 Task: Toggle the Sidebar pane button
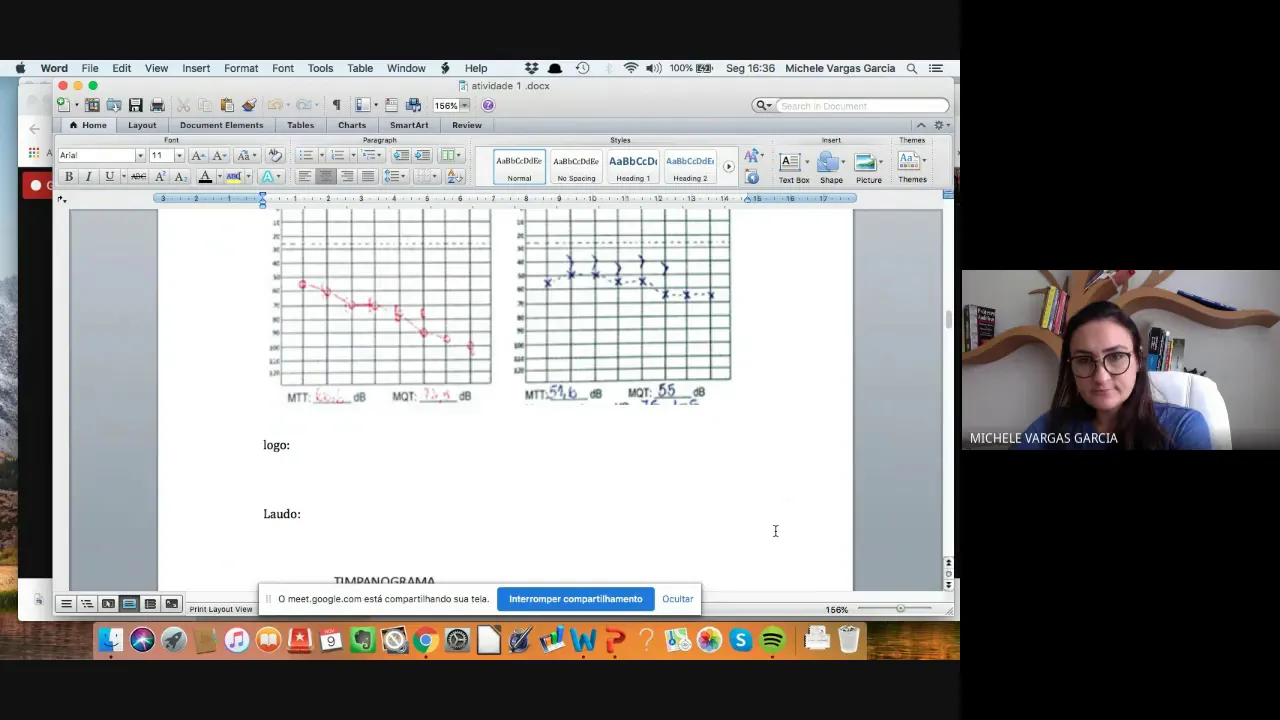pos(363,105)
